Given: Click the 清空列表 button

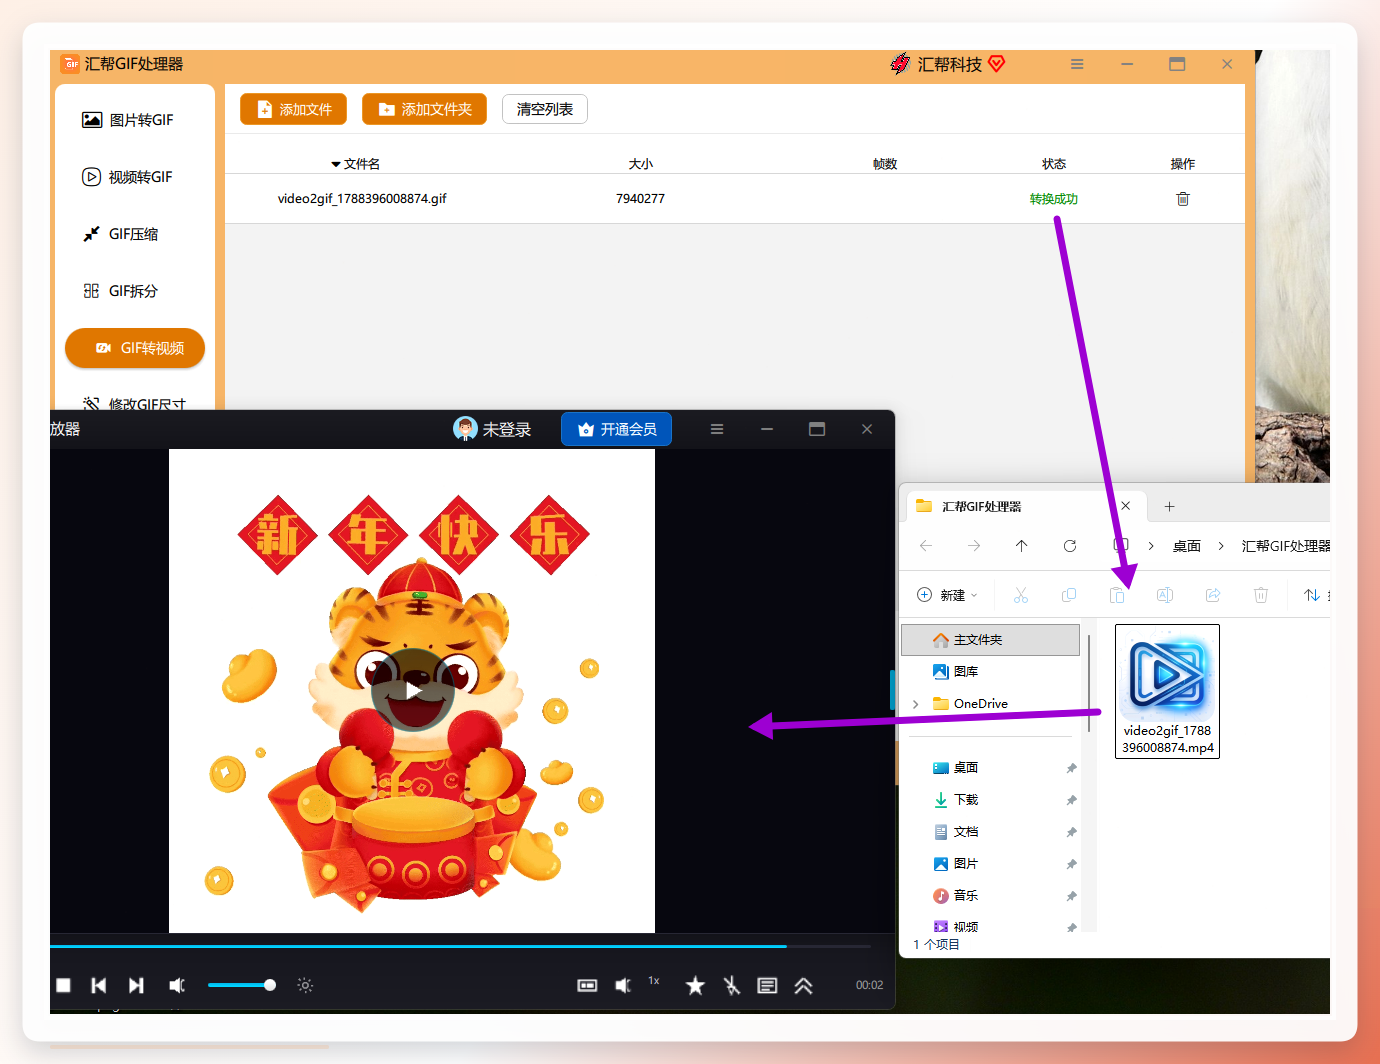Looking at the screenshot, I should [545, 109].
